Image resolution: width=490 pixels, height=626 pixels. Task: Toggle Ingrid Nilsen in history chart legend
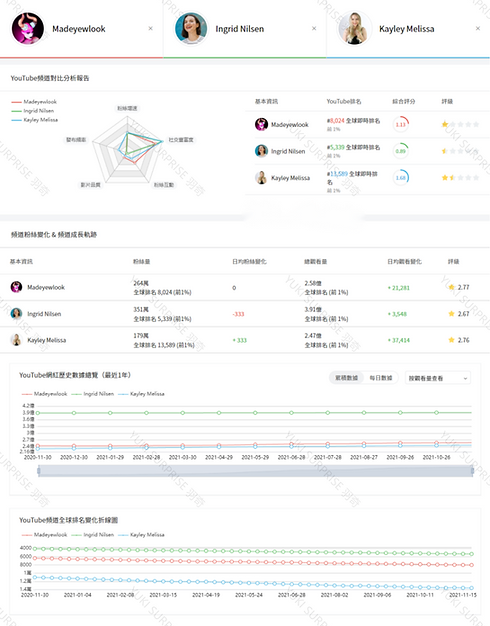coord(93,394)
